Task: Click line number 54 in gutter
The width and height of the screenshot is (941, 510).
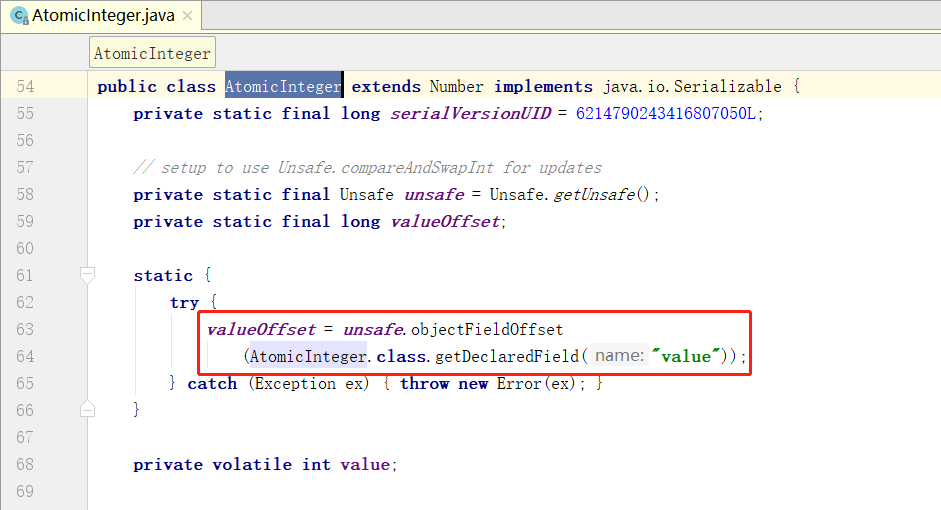Action: 25,86
